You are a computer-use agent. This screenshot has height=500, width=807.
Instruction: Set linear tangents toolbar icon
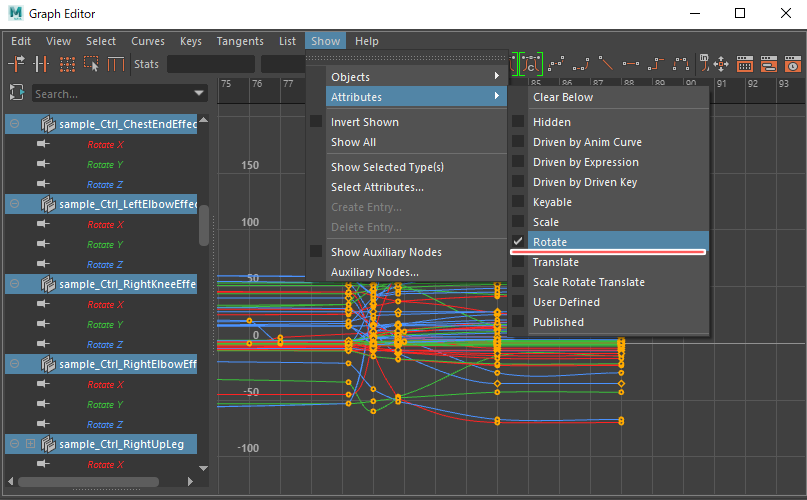tap(606, 64)
